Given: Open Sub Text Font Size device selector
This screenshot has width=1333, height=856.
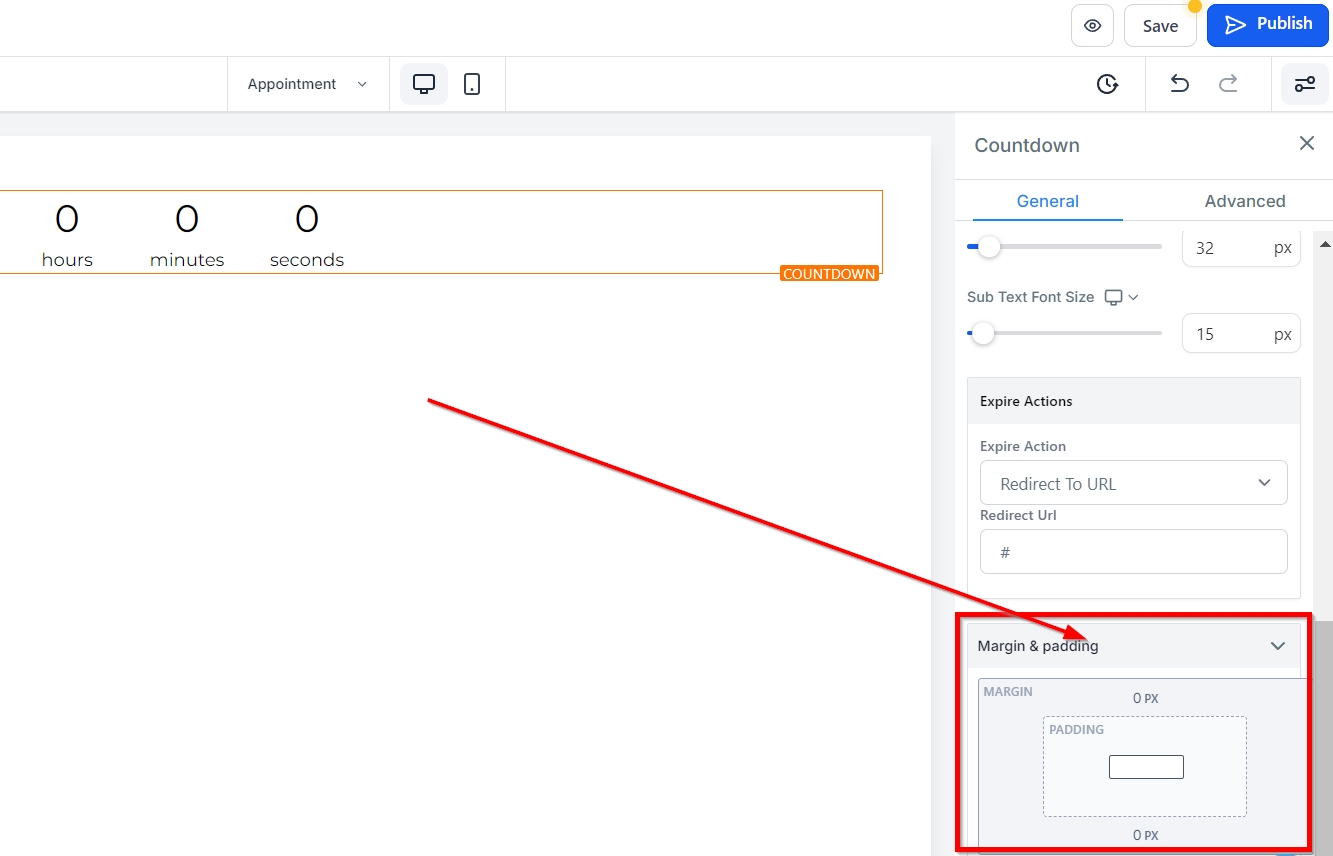Looking at the screenshot, I should click(x=1121, y=297).
